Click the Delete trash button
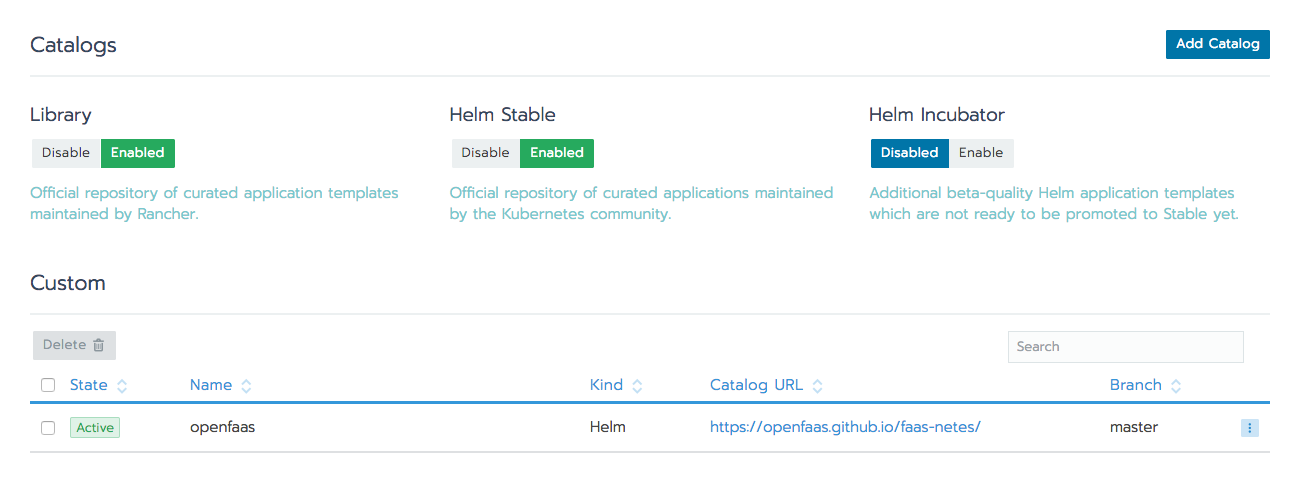1300x486 pixels. (x=74, y=345)
